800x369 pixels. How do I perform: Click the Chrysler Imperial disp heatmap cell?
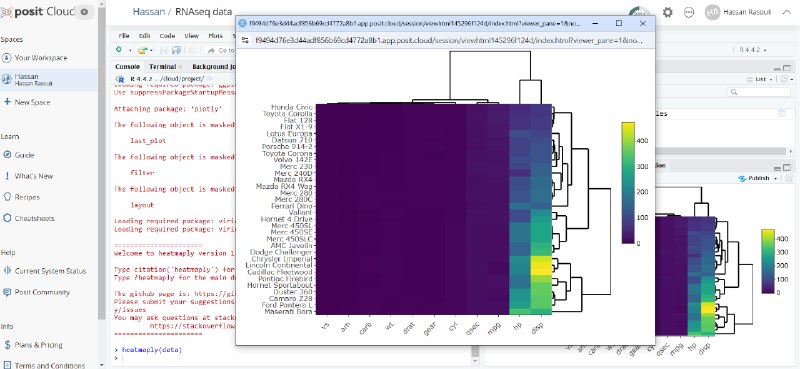click(541, 259)
